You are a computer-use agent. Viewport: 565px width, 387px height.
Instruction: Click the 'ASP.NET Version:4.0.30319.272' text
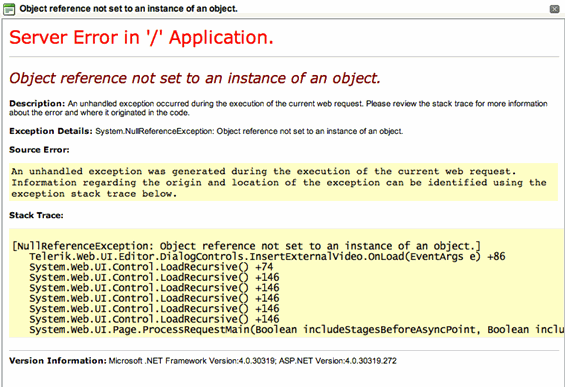[x=338, y=361]
